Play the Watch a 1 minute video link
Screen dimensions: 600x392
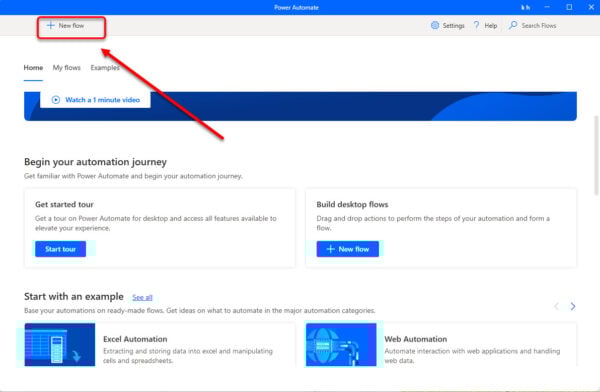coord(96,100)
